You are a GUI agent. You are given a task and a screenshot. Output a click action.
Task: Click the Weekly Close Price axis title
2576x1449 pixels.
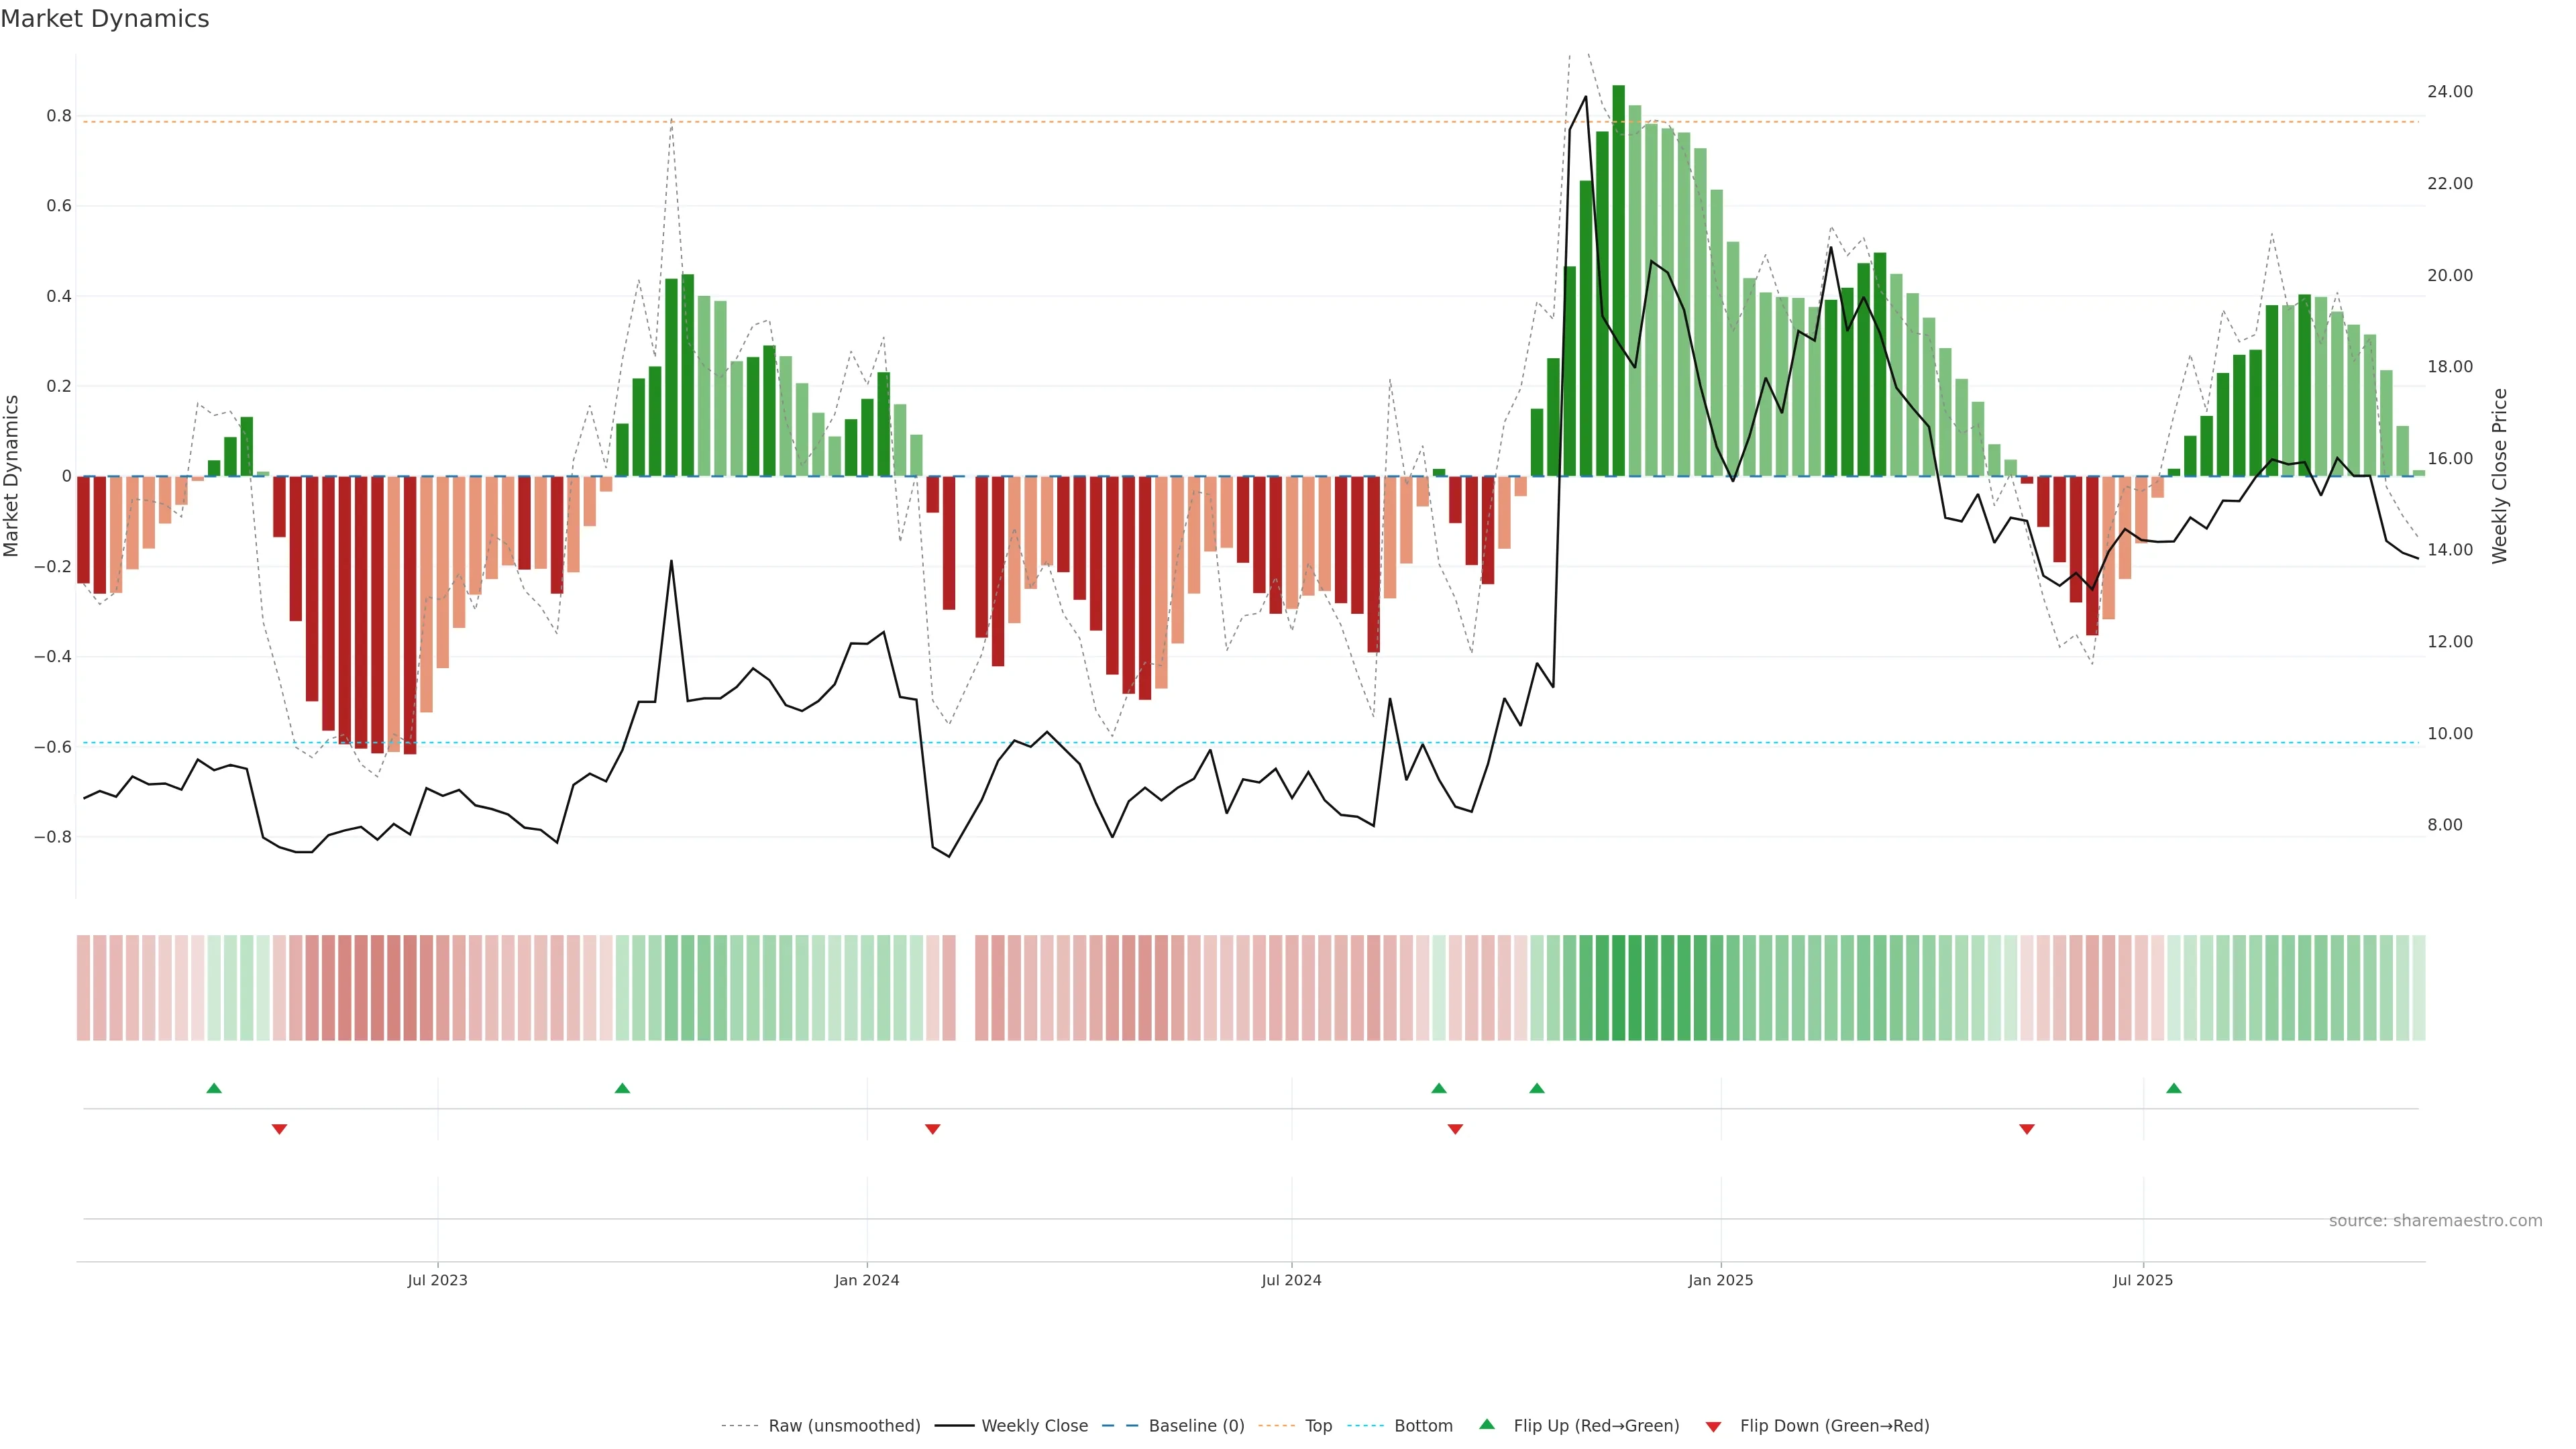coord(2500,476)
